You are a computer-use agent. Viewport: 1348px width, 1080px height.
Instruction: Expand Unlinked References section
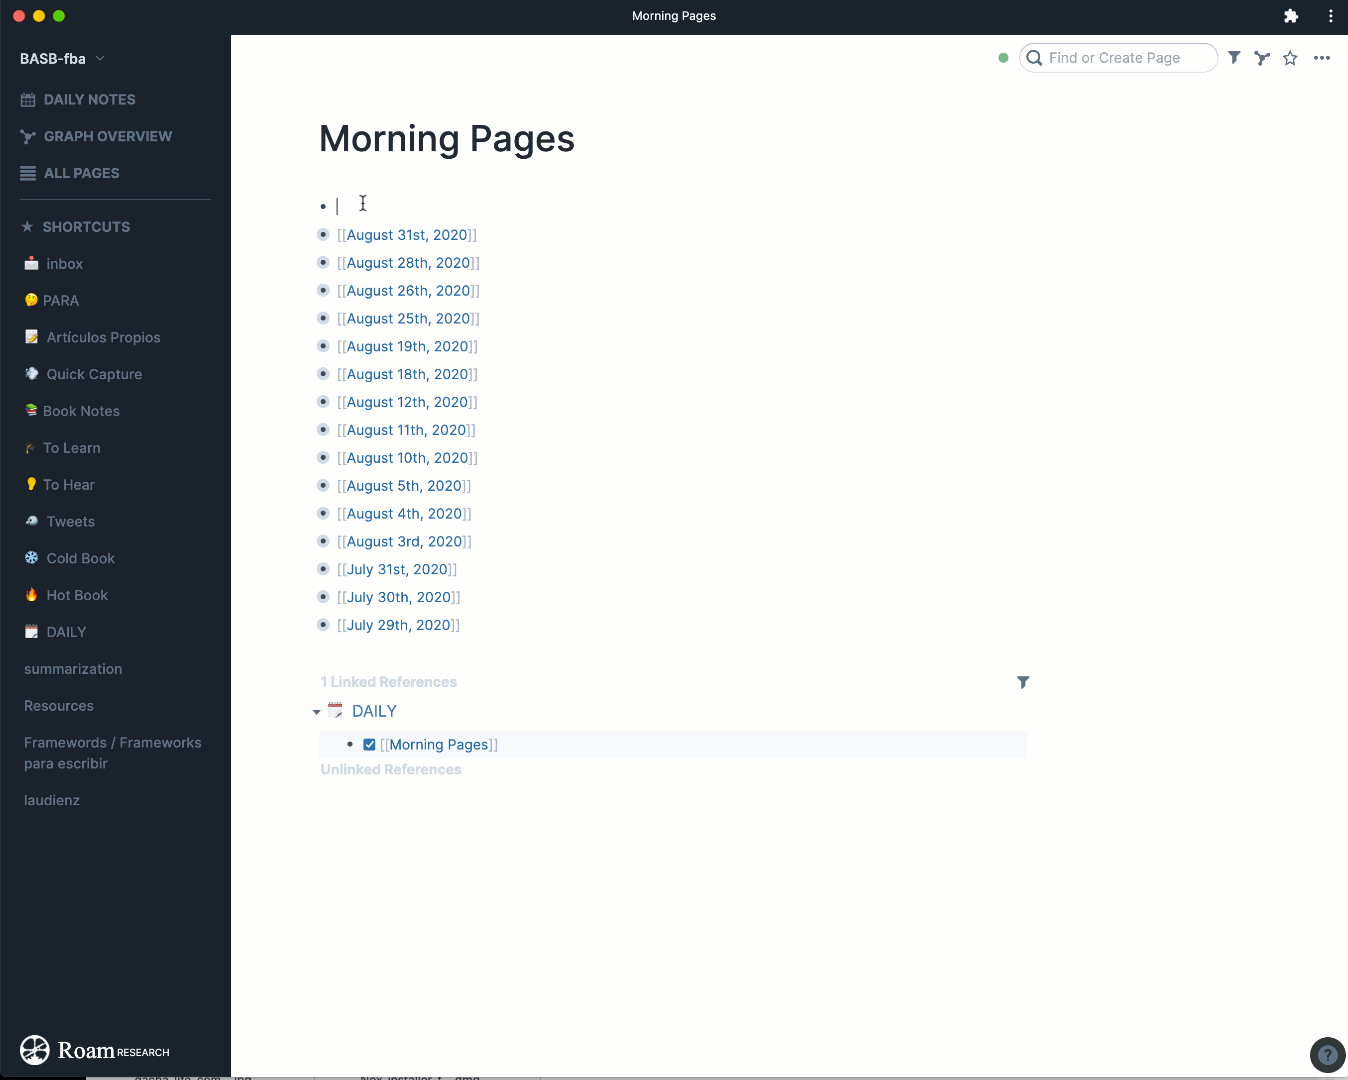(391, 770)
